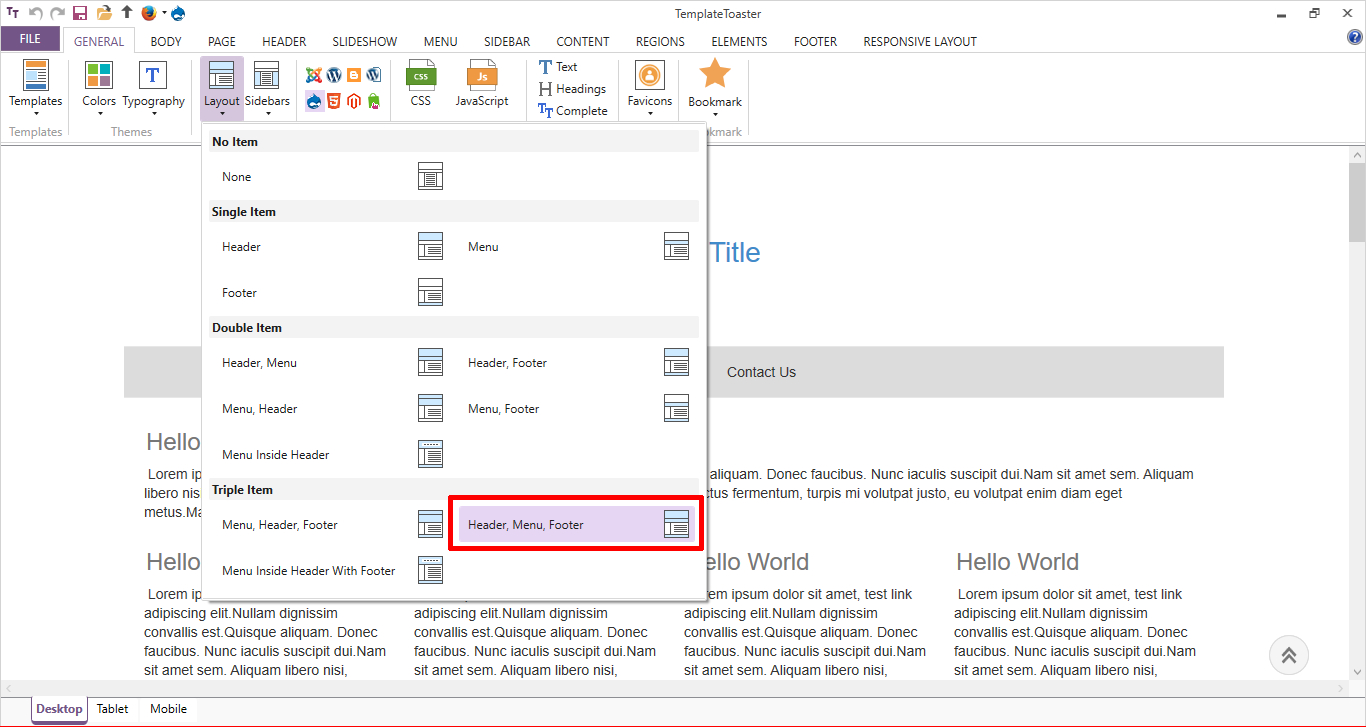Screen dimensions: 1366x727
Task: Switch to Tablet preview tab
Action: [x=112, y=709]
